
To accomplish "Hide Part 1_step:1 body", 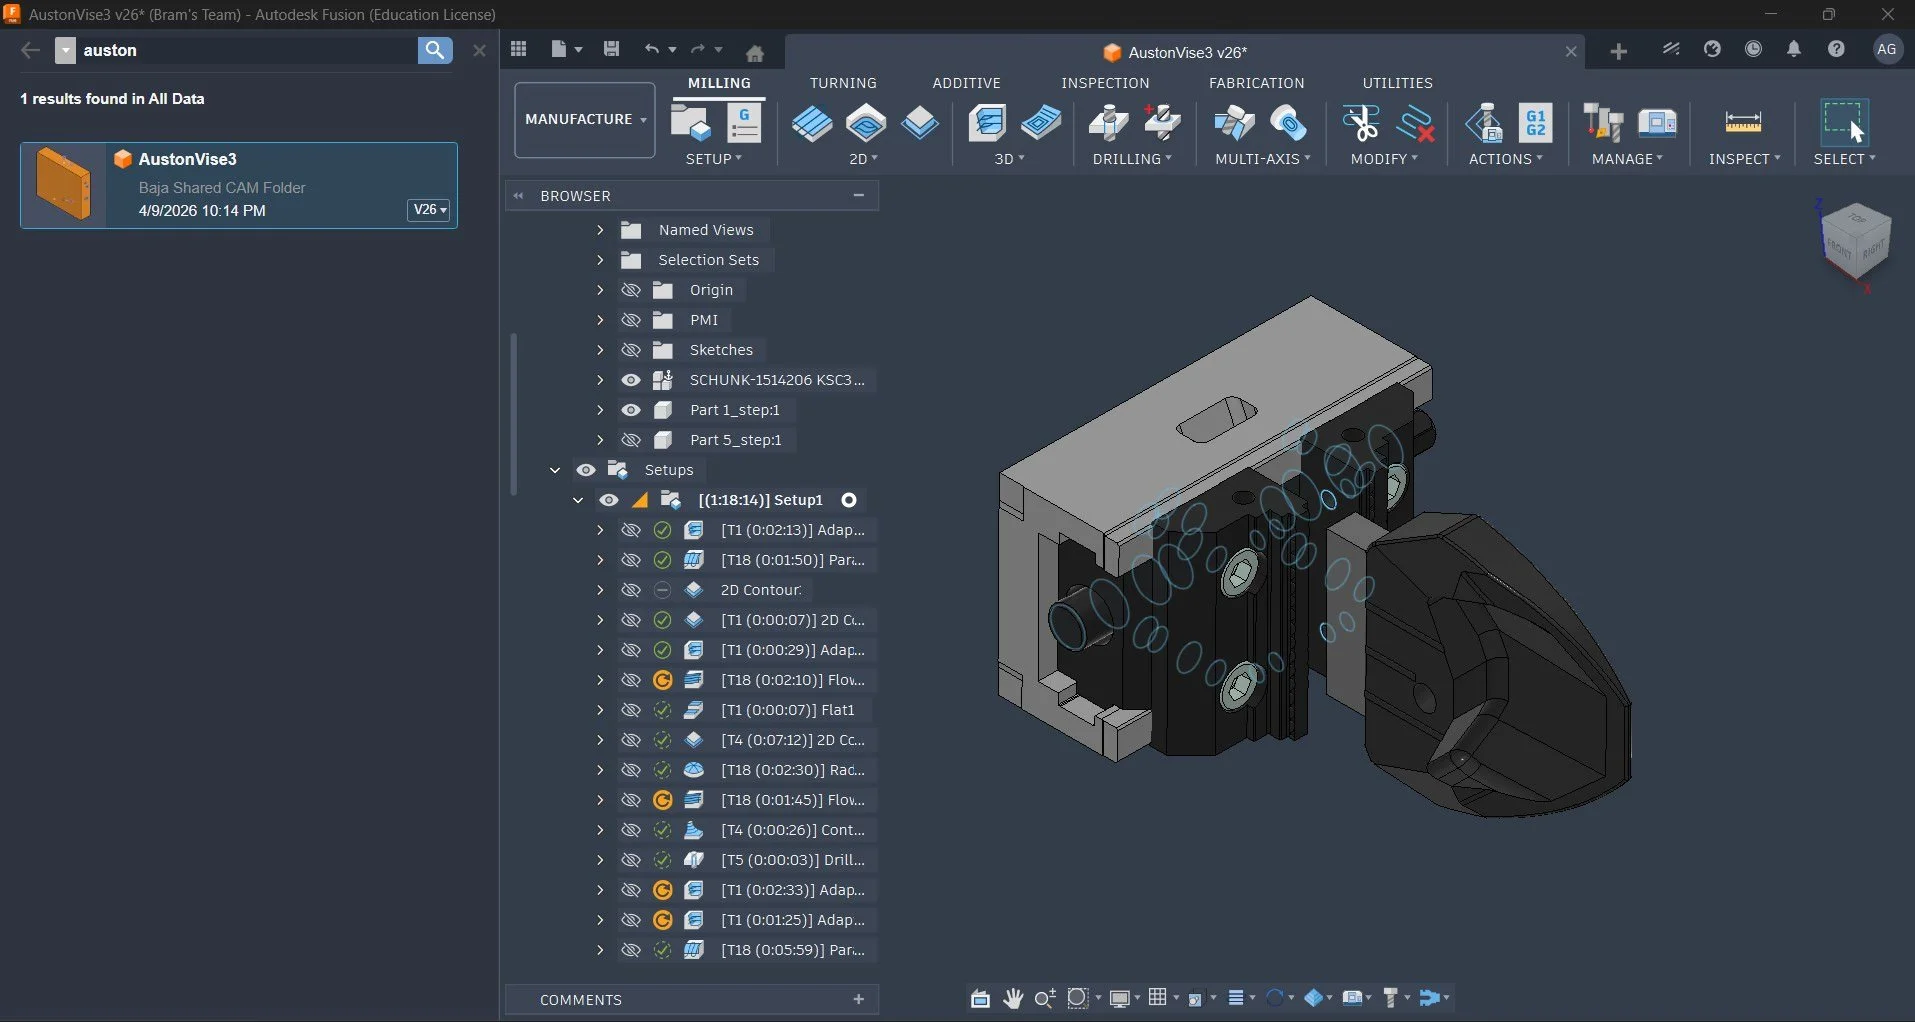I will 631,410.
